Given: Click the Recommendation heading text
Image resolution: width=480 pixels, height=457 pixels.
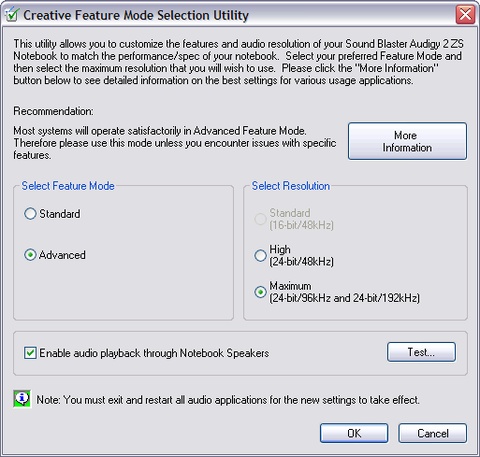Looking at the screenshot, I should [53, 111].
